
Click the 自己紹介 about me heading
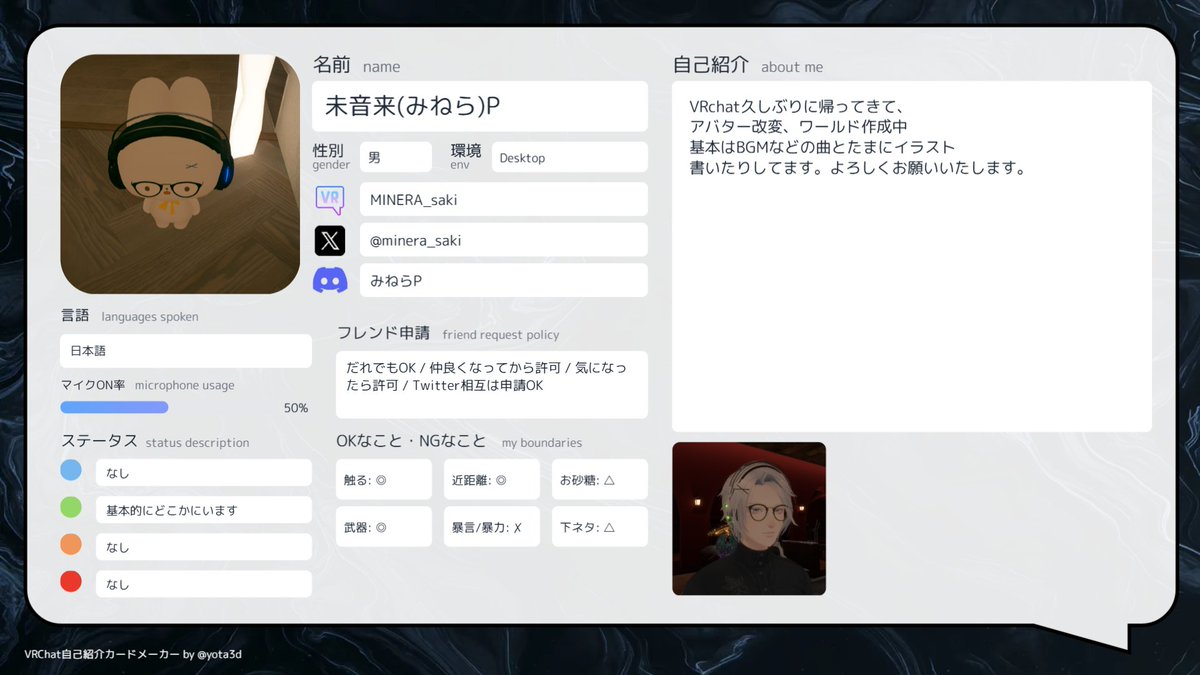pos(748,65)
